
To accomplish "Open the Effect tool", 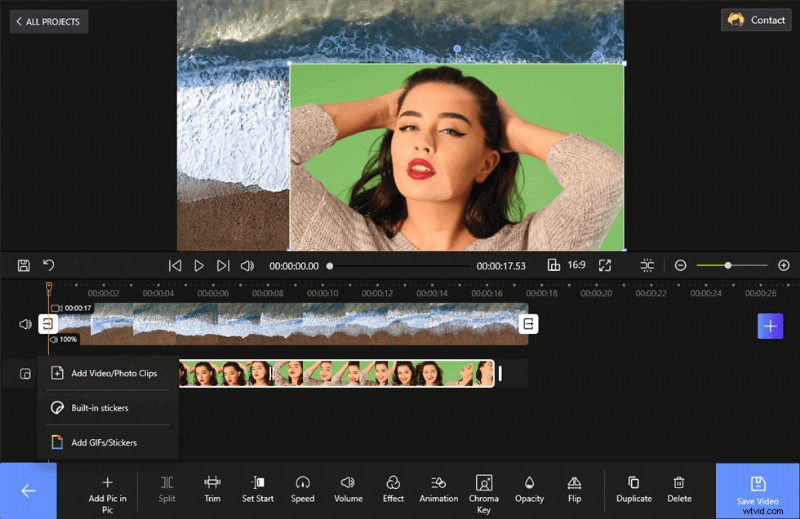I will (393, 489).
